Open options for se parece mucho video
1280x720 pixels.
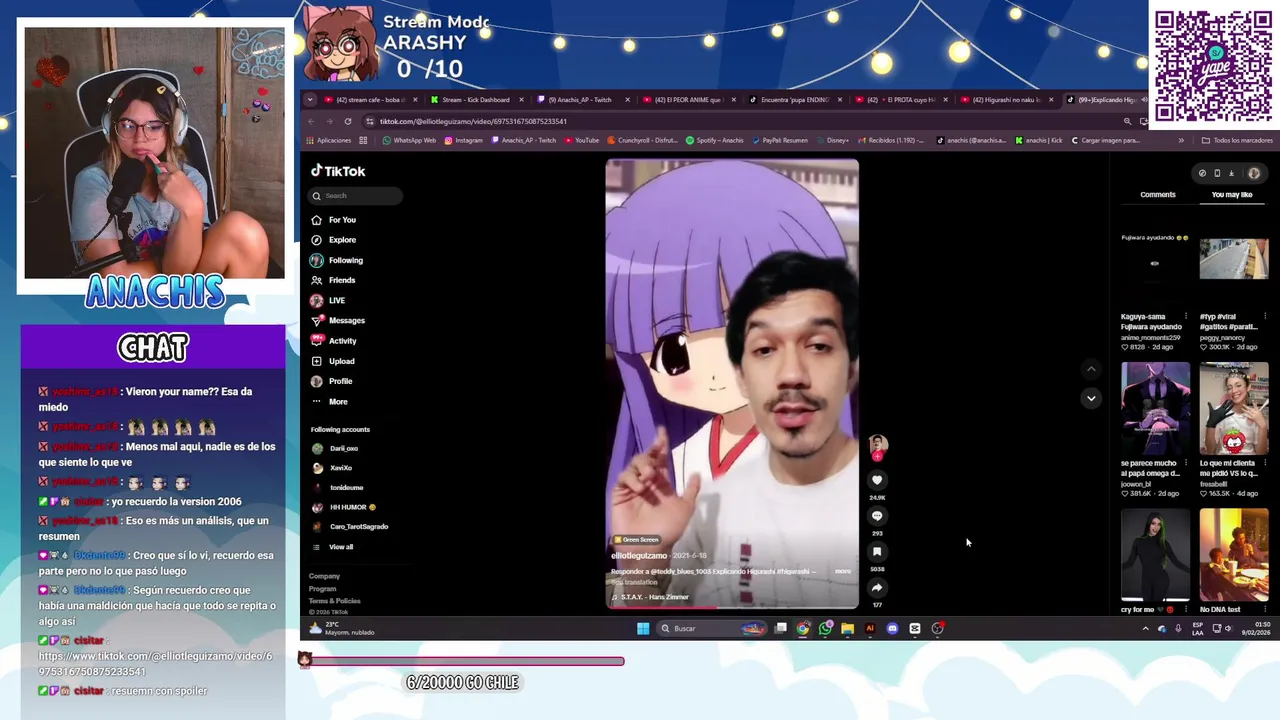click(x=1186, y=463)
